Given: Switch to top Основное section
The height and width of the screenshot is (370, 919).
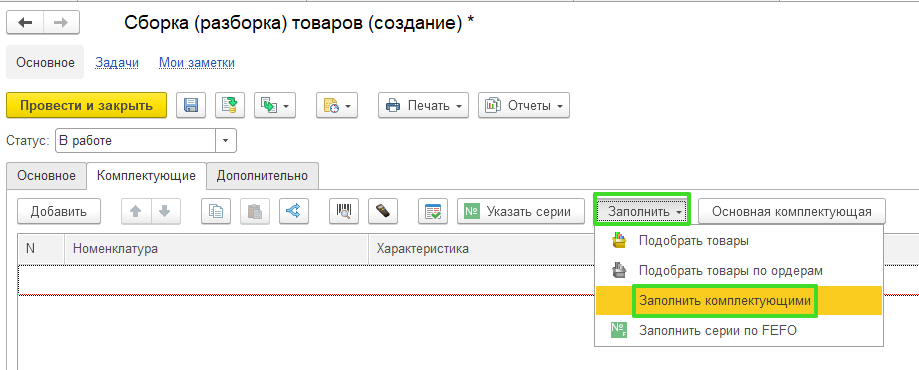Looking at the screenshot, I should [x=45, y=63].
